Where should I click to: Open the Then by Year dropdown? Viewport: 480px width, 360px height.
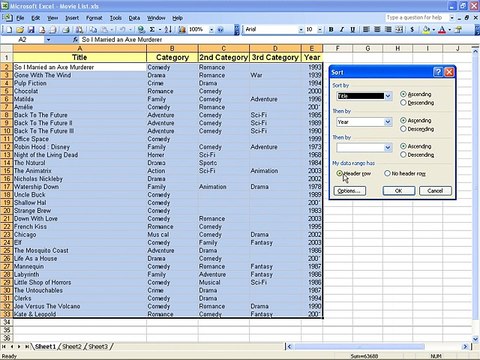(388, 122)
